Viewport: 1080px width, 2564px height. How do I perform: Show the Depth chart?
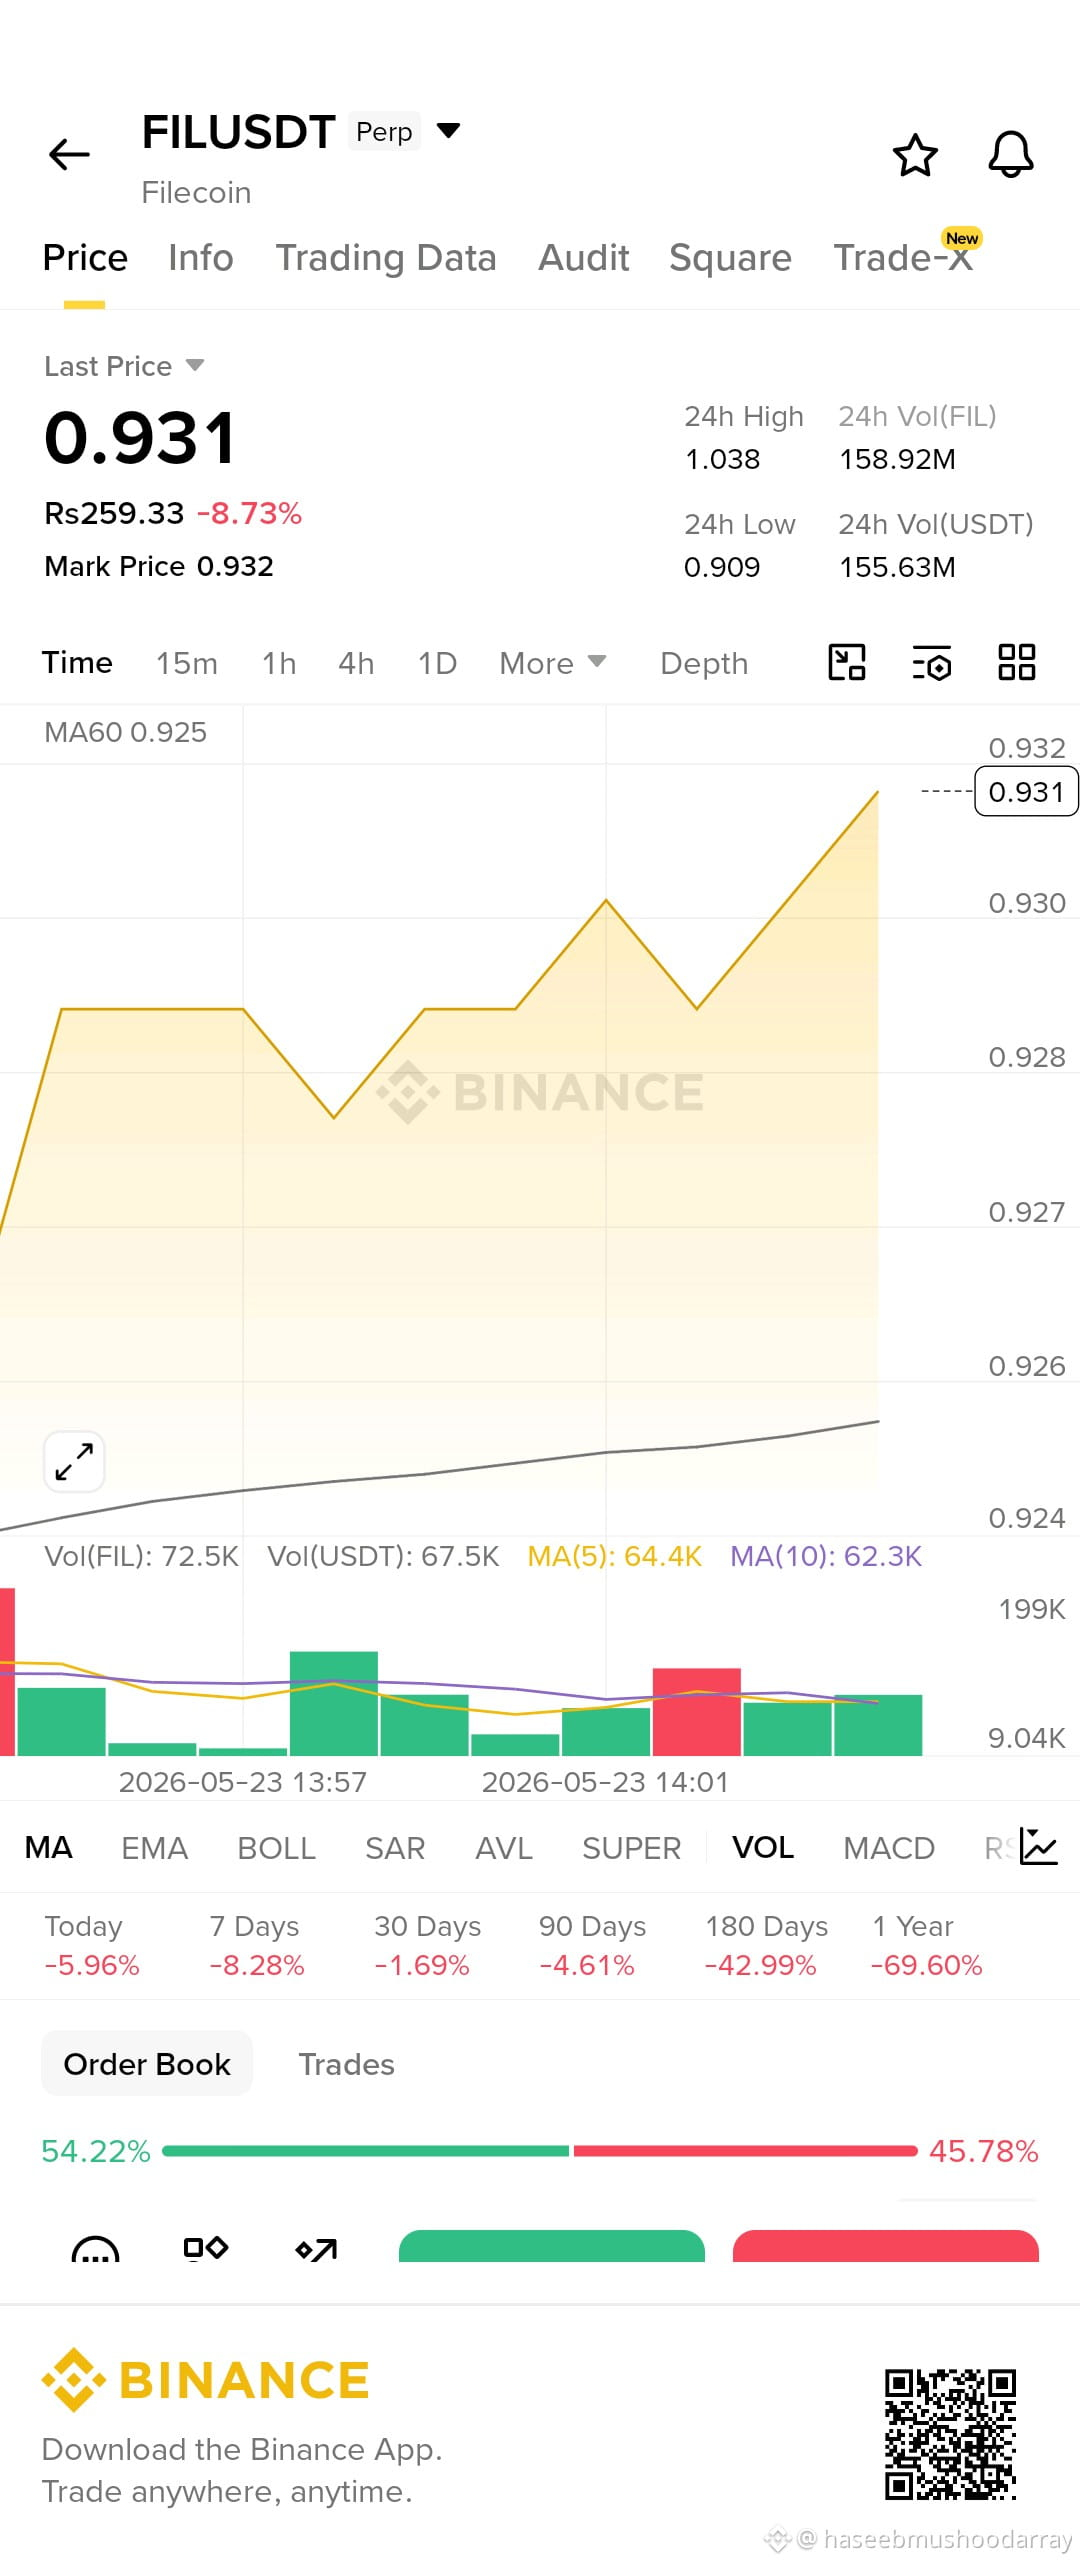tap(704, 663)
